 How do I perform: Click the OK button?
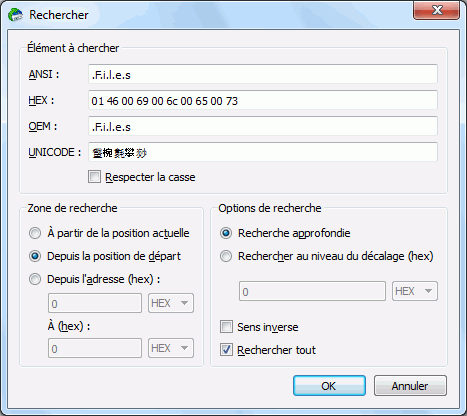pos(329,386)
